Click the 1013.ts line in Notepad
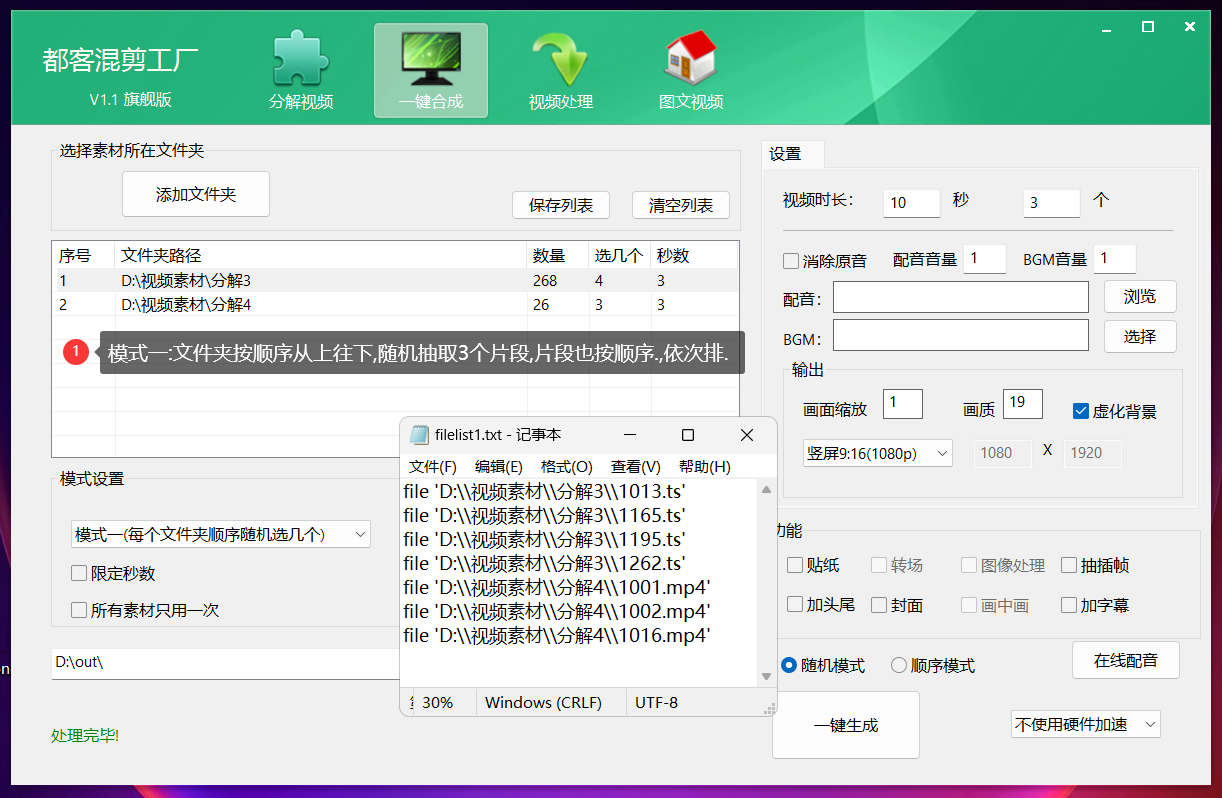 [545, 491]
